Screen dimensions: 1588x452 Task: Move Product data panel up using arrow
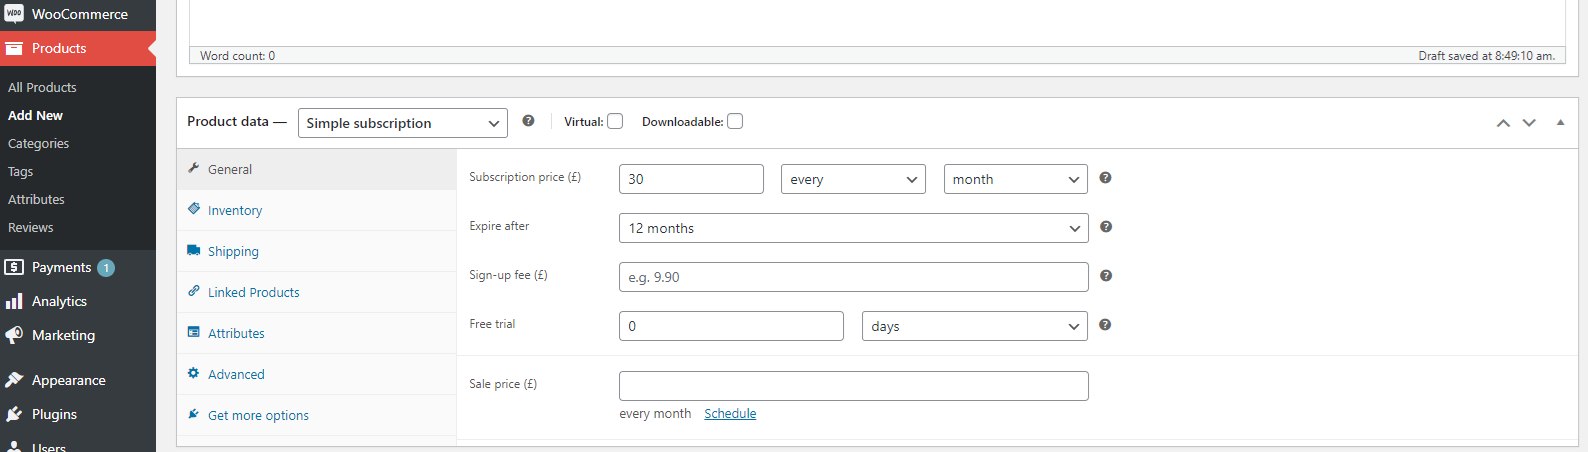(x=1502, y=123)
